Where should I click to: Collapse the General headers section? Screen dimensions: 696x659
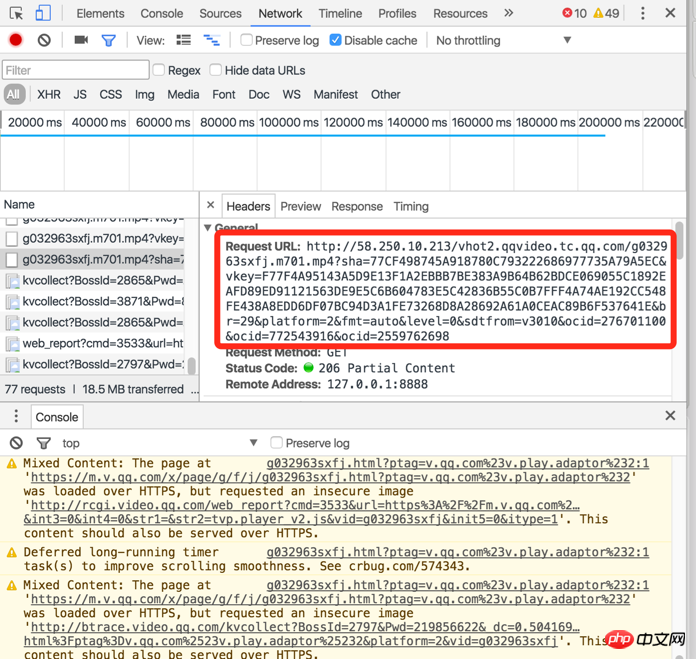pyautogui.click(x=207, y=228)
